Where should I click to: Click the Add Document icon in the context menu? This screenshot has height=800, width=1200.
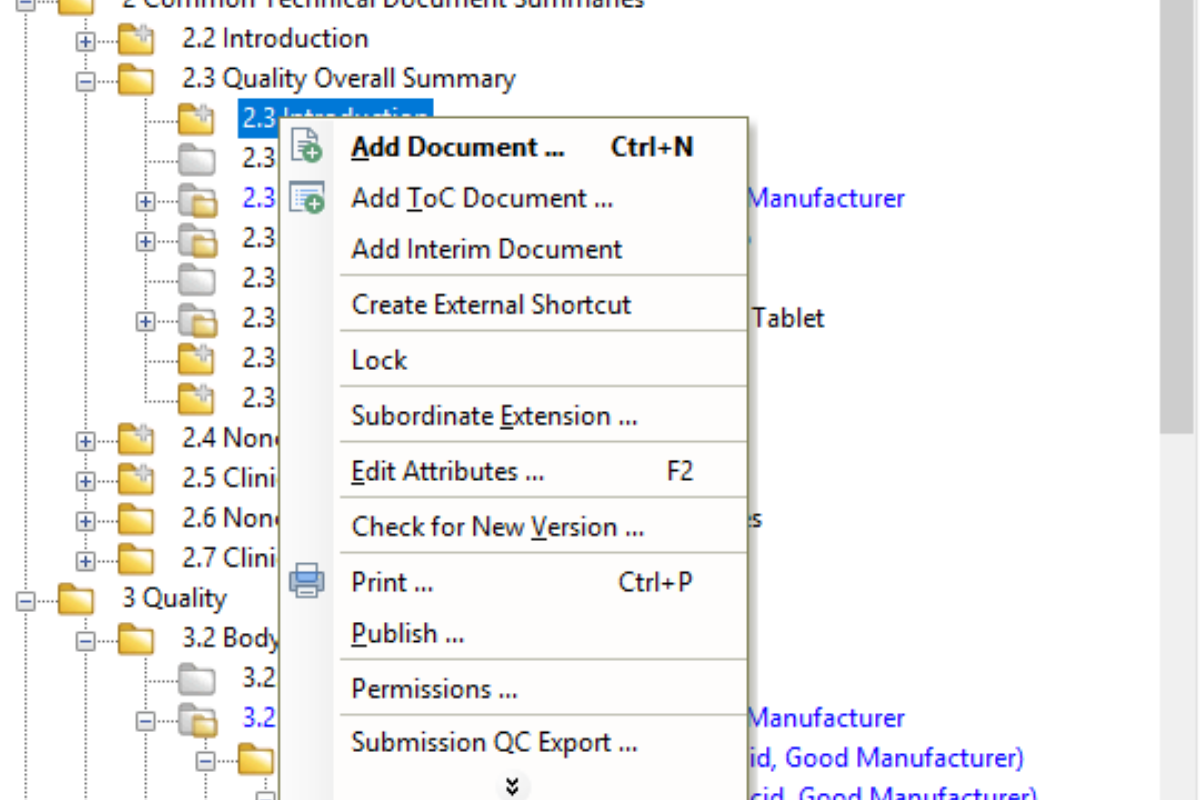[307, 146]
